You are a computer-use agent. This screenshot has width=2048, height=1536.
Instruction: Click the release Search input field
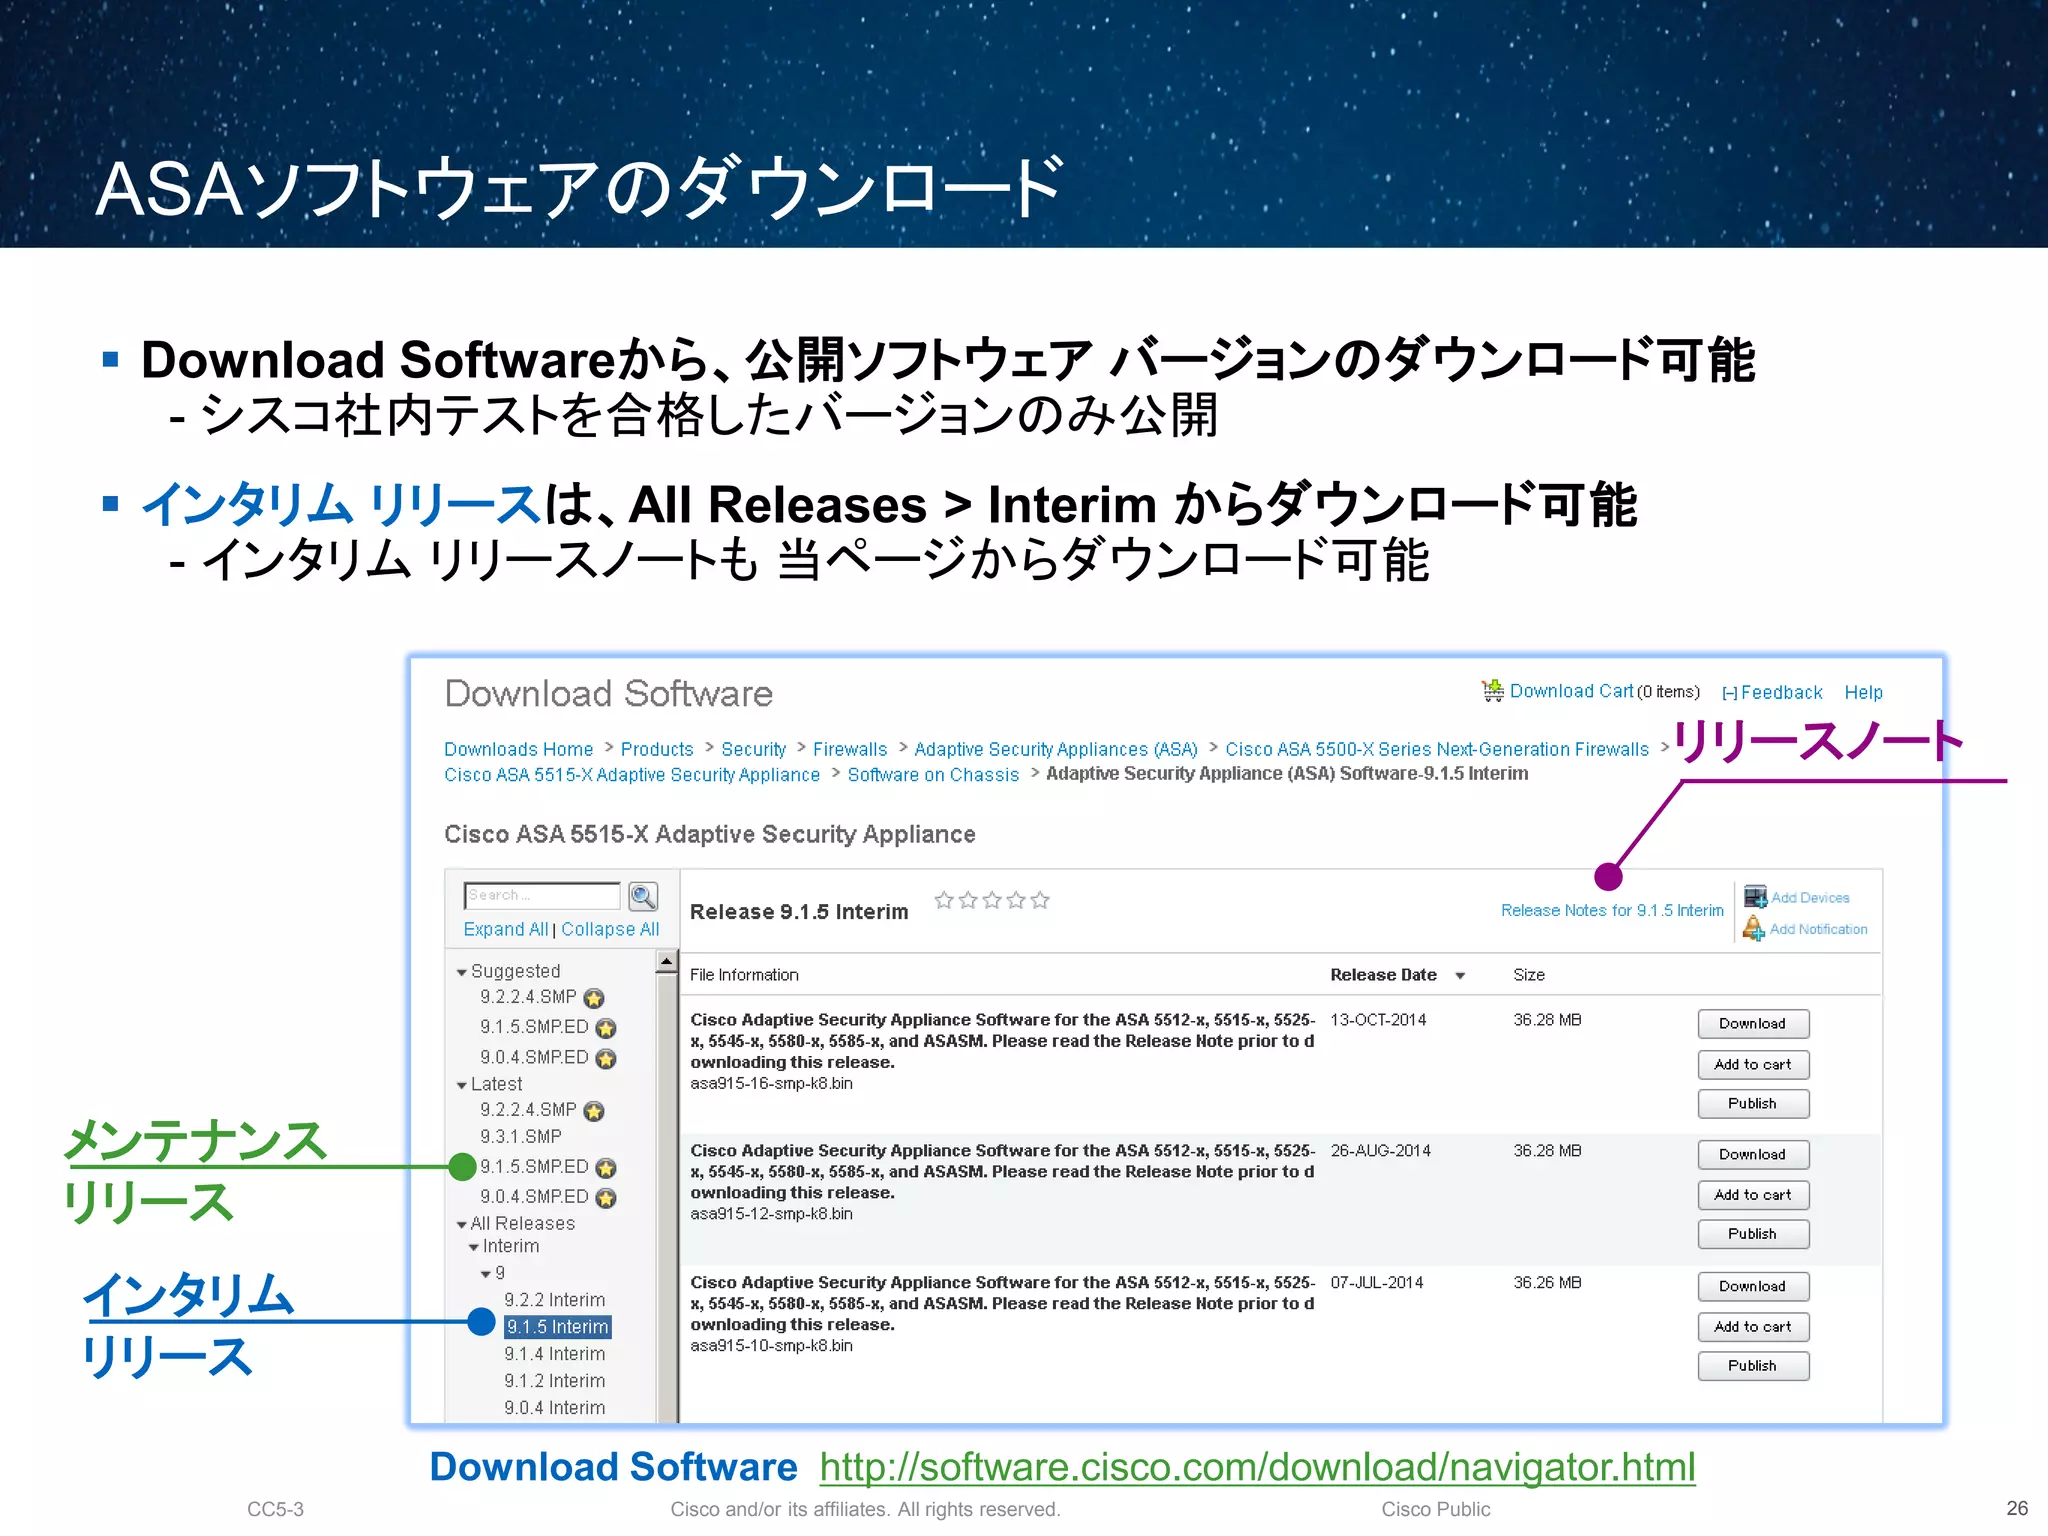click(542, 895)
